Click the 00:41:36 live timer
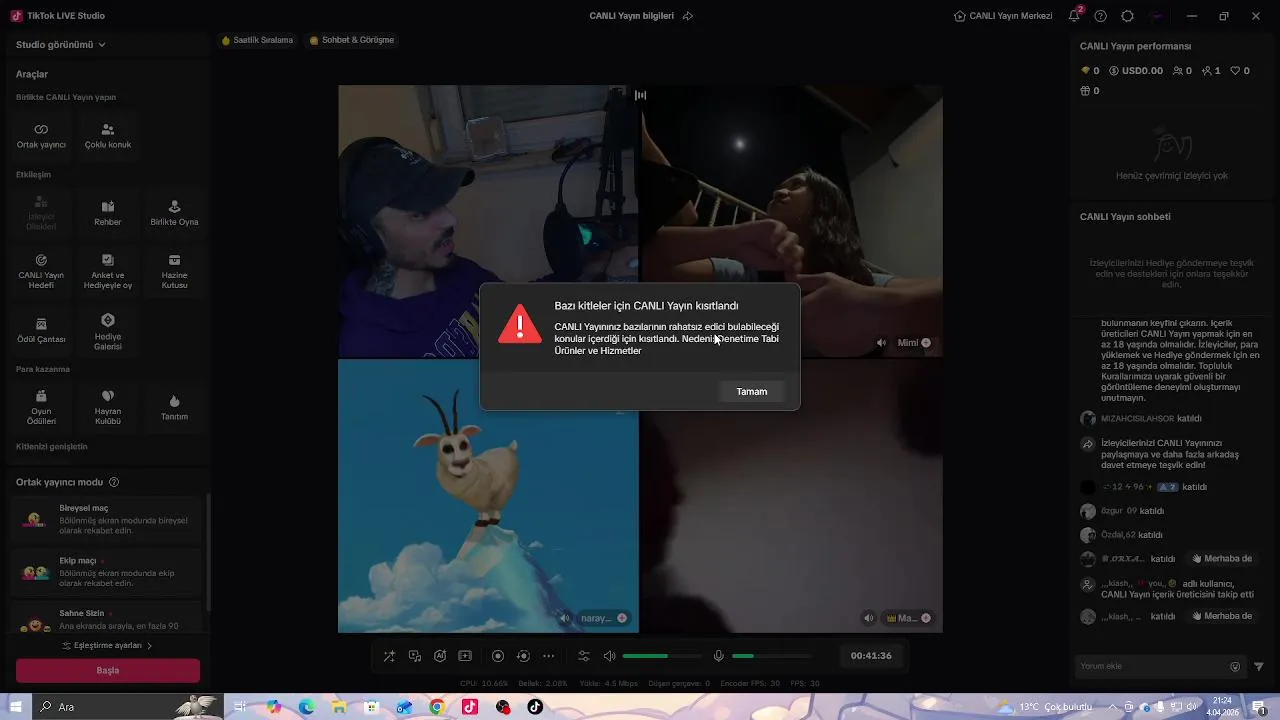 871,656
